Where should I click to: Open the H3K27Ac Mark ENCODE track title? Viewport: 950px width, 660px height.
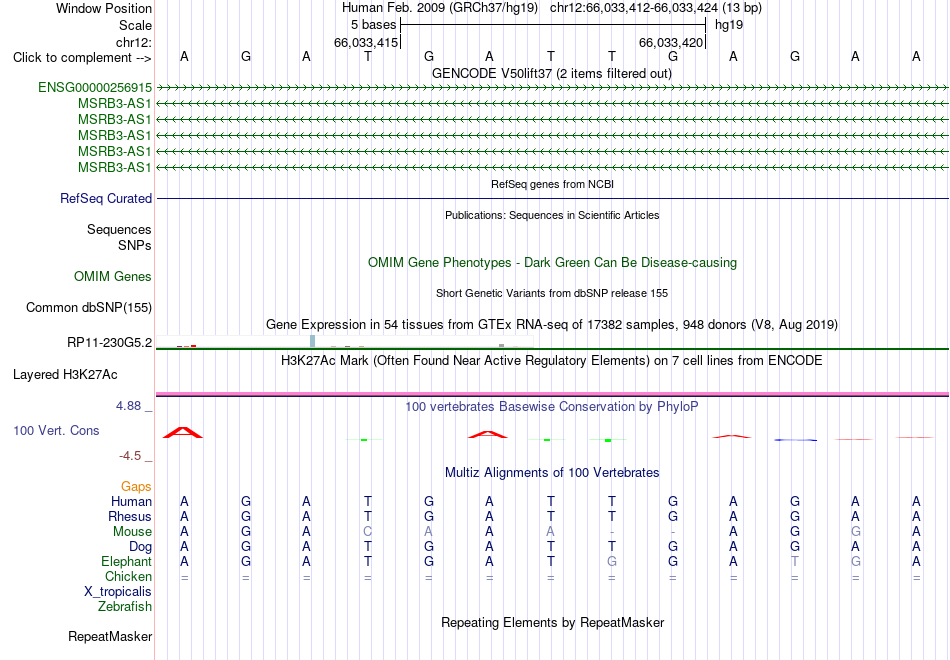pyautogui.click(x=552, y=361)
